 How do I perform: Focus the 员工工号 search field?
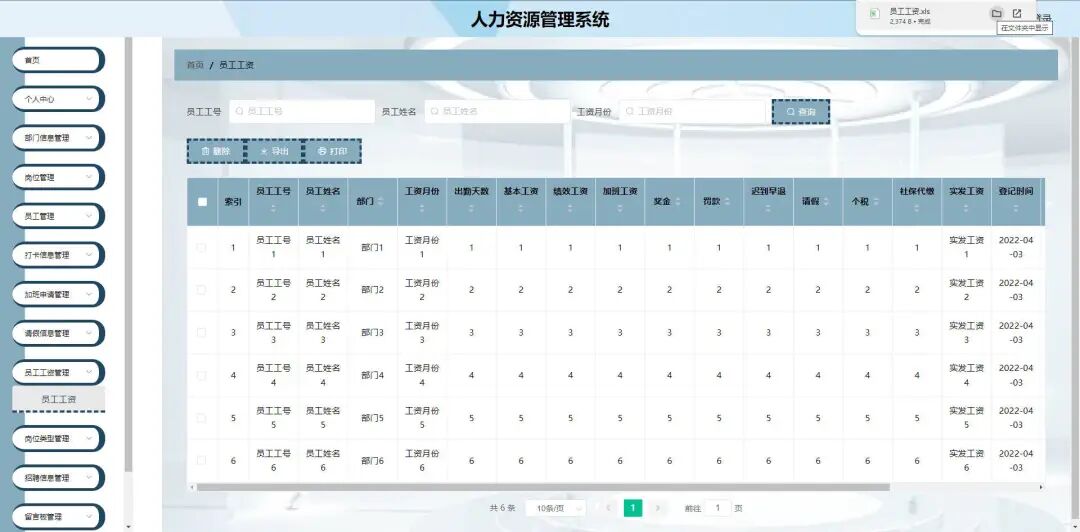(302, 111)
